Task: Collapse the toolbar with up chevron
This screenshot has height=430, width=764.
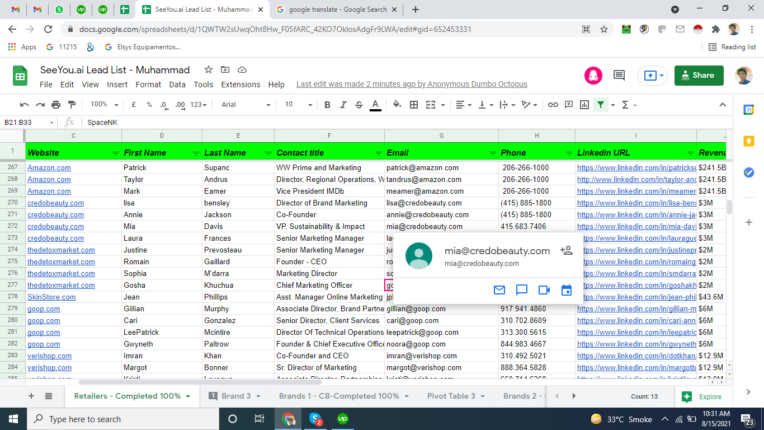Action: pos(722,105)
